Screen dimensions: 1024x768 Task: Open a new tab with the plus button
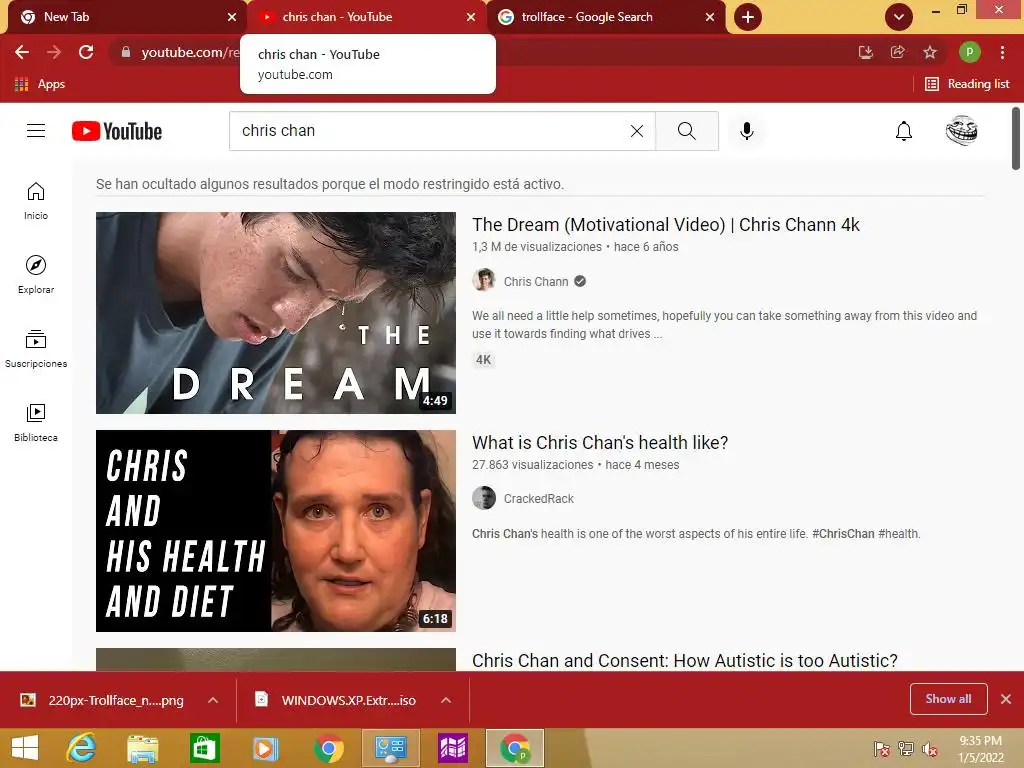click(x=748, y=17)
